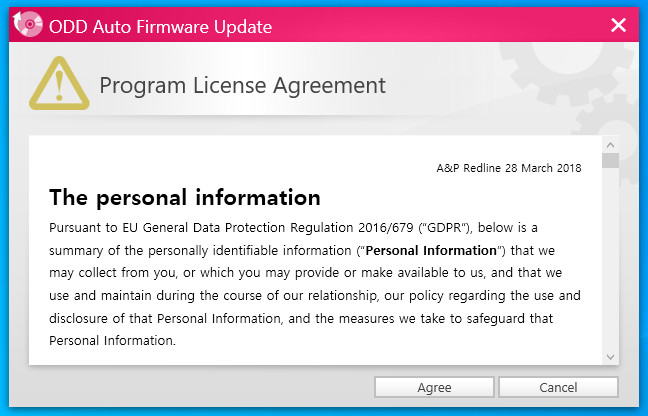
Task: Click the "A&P Redline 28 March 2018" text
Action: 509,167
